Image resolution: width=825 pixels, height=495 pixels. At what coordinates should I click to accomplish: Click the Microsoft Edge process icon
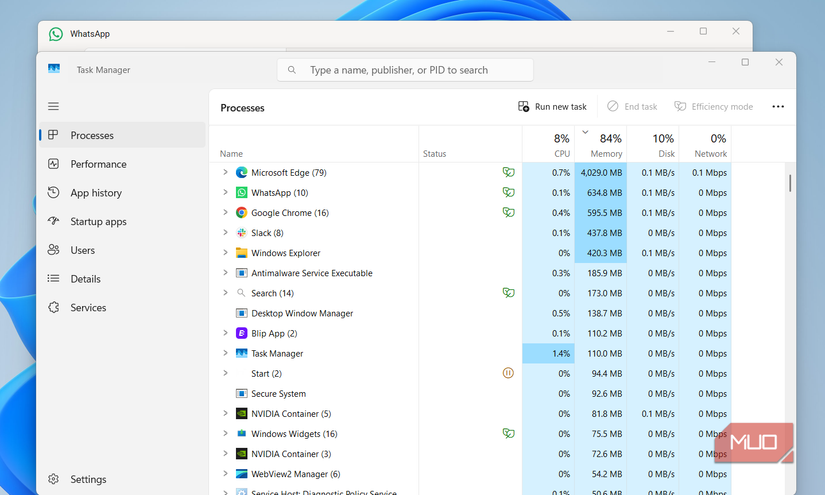[x=242, y=173]
